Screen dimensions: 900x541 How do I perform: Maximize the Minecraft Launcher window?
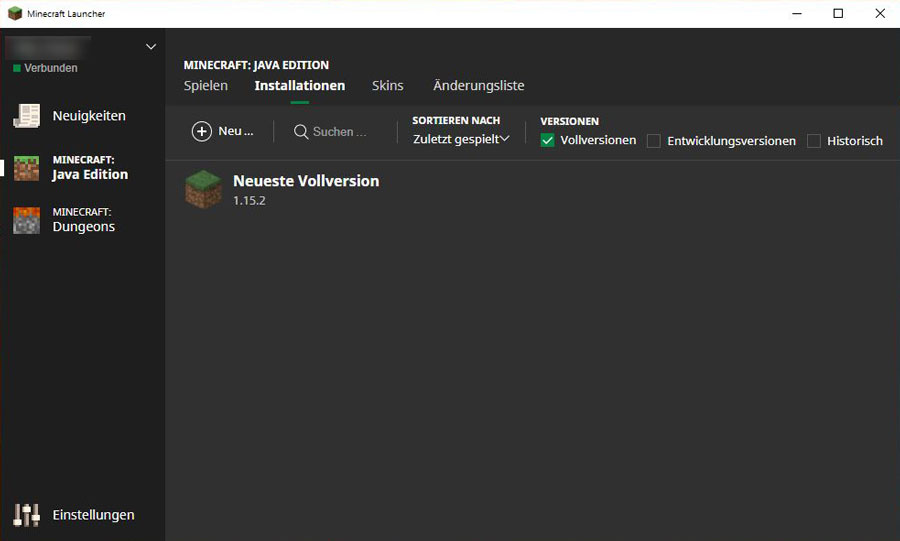pyautogui.click(x=838, y=14)
